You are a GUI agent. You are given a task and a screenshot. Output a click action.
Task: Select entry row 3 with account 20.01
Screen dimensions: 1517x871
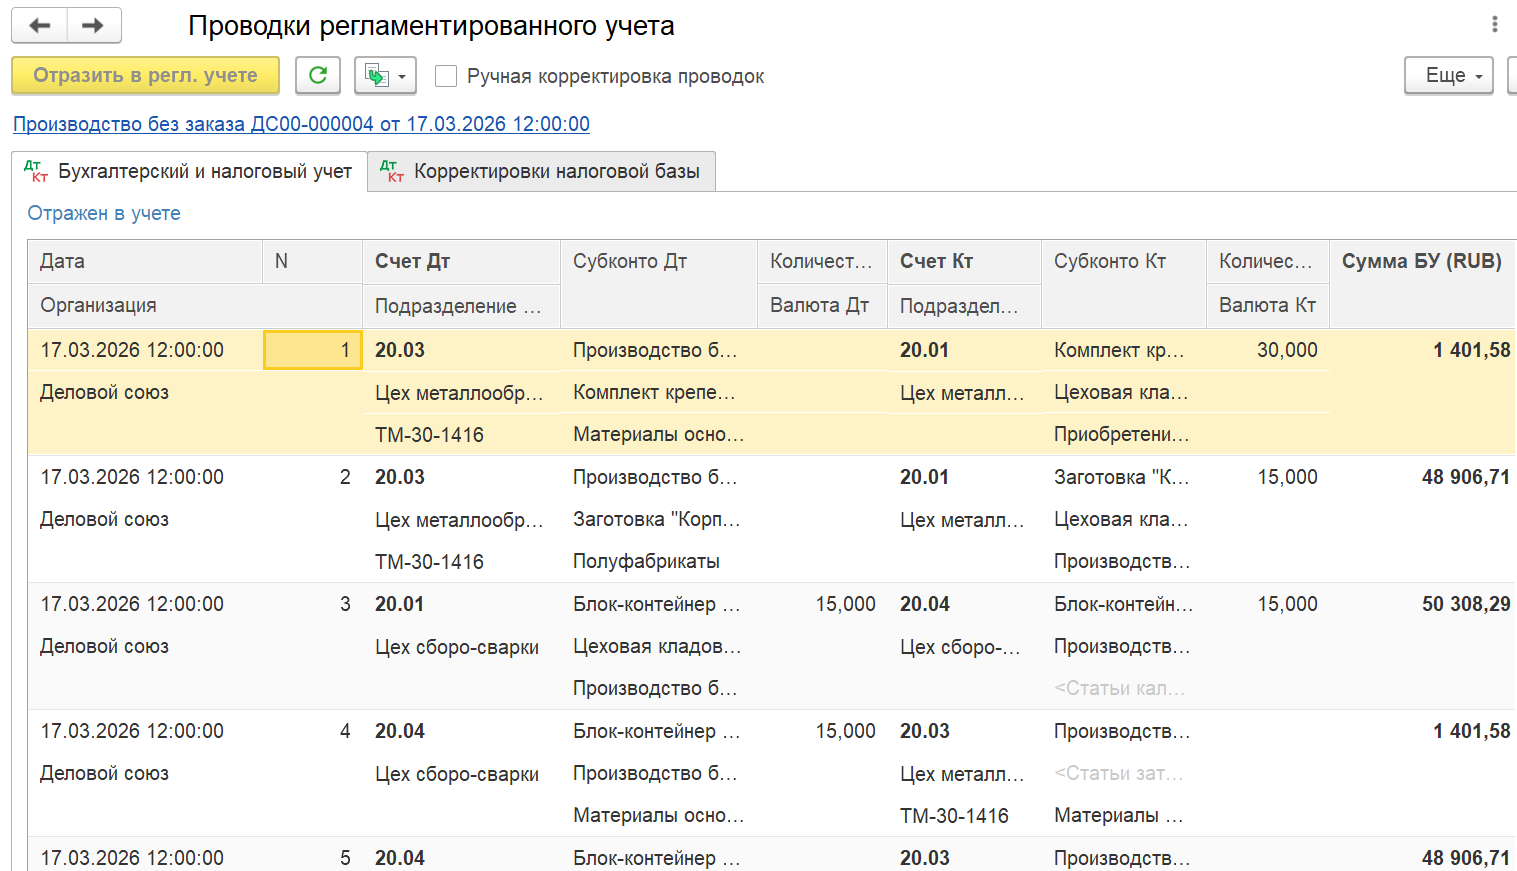(x=771, y=646)
